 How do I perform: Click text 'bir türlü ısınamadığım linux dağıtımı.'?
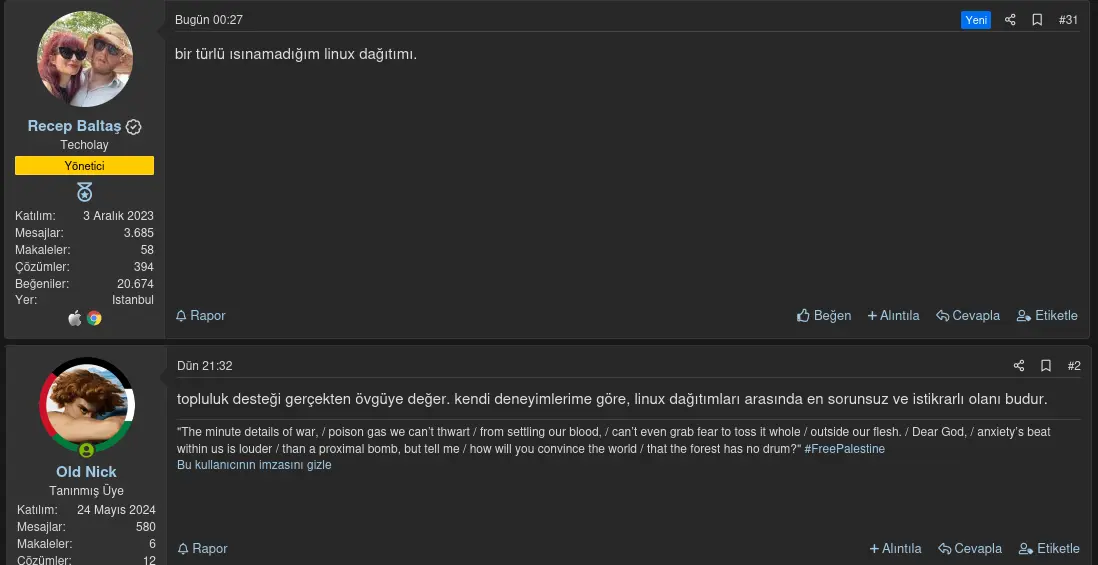296,54
